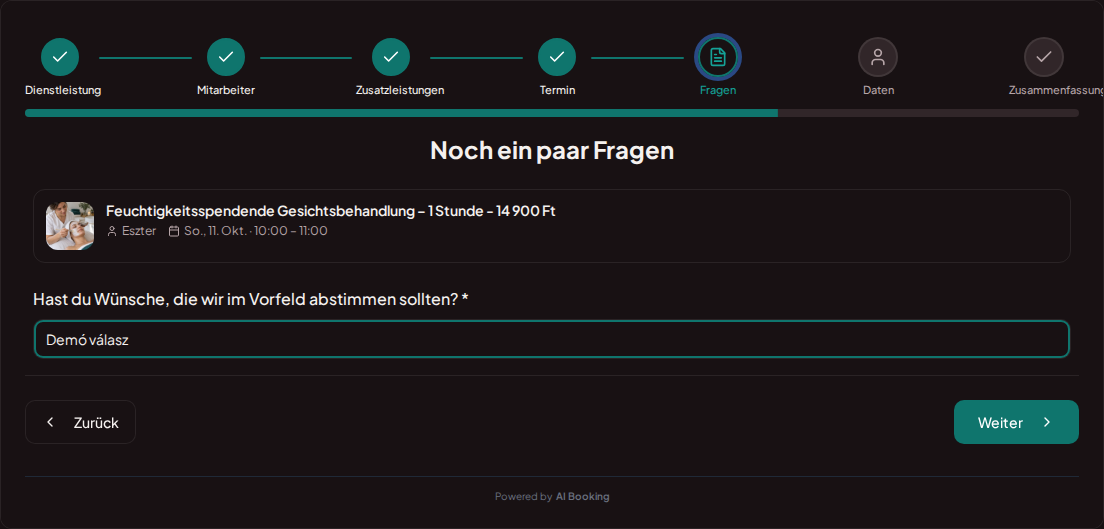The width and height of the screenshot is (1104, 529).
Task: Click the Mitarbeiter step checkmark circle
Action: point(226,57)
